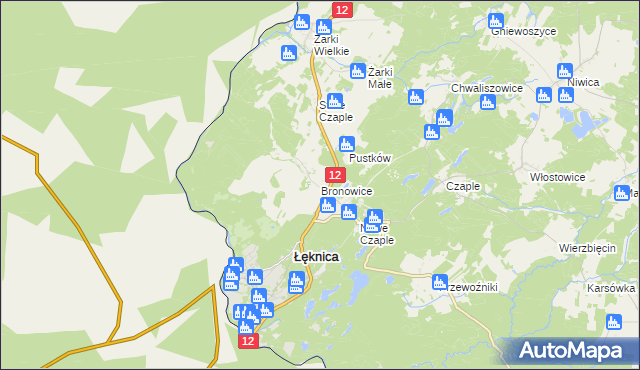Viewport: 640px width, 370px height.
Task: Select the Niwica village label
Action: coord(583,82)
